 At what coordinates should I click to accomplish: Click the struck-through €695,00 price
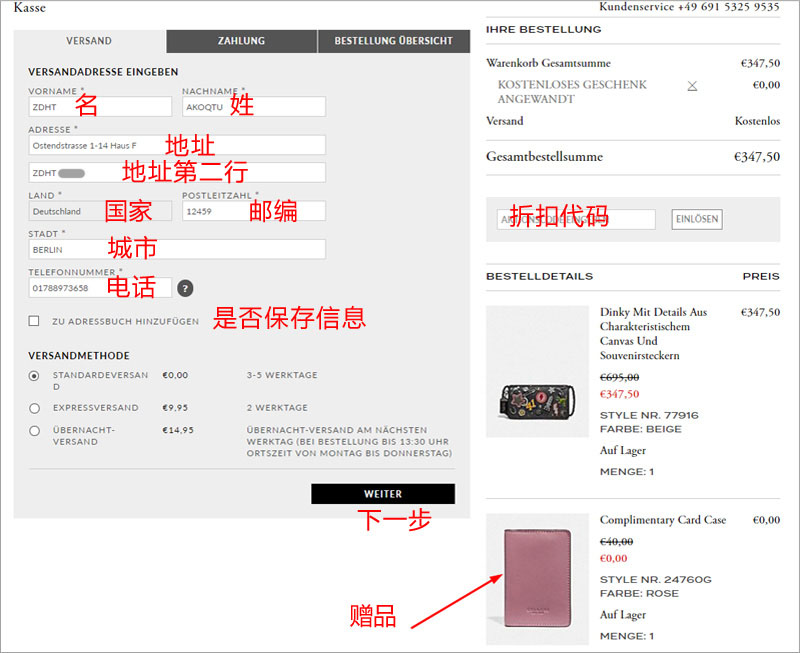pyautogui.click(x=619, y=378)
